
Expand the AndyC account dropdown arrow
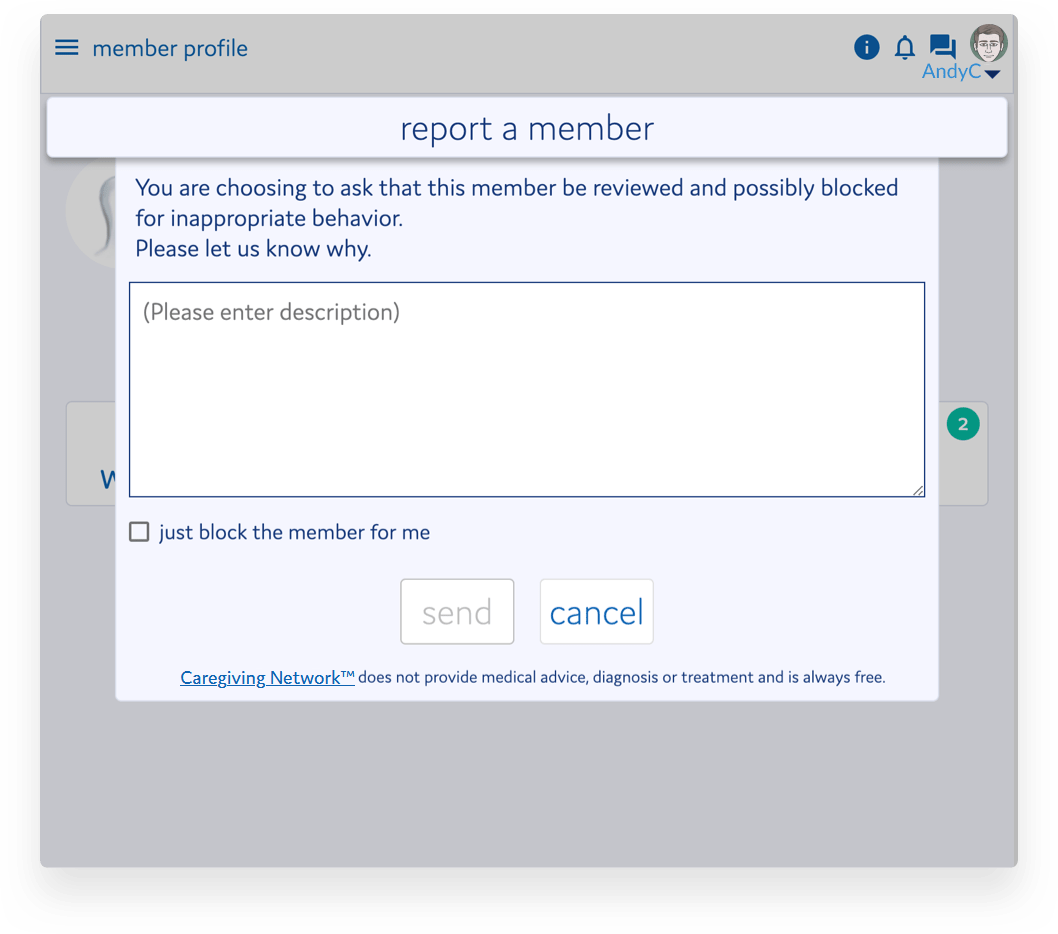pos(993,74)
